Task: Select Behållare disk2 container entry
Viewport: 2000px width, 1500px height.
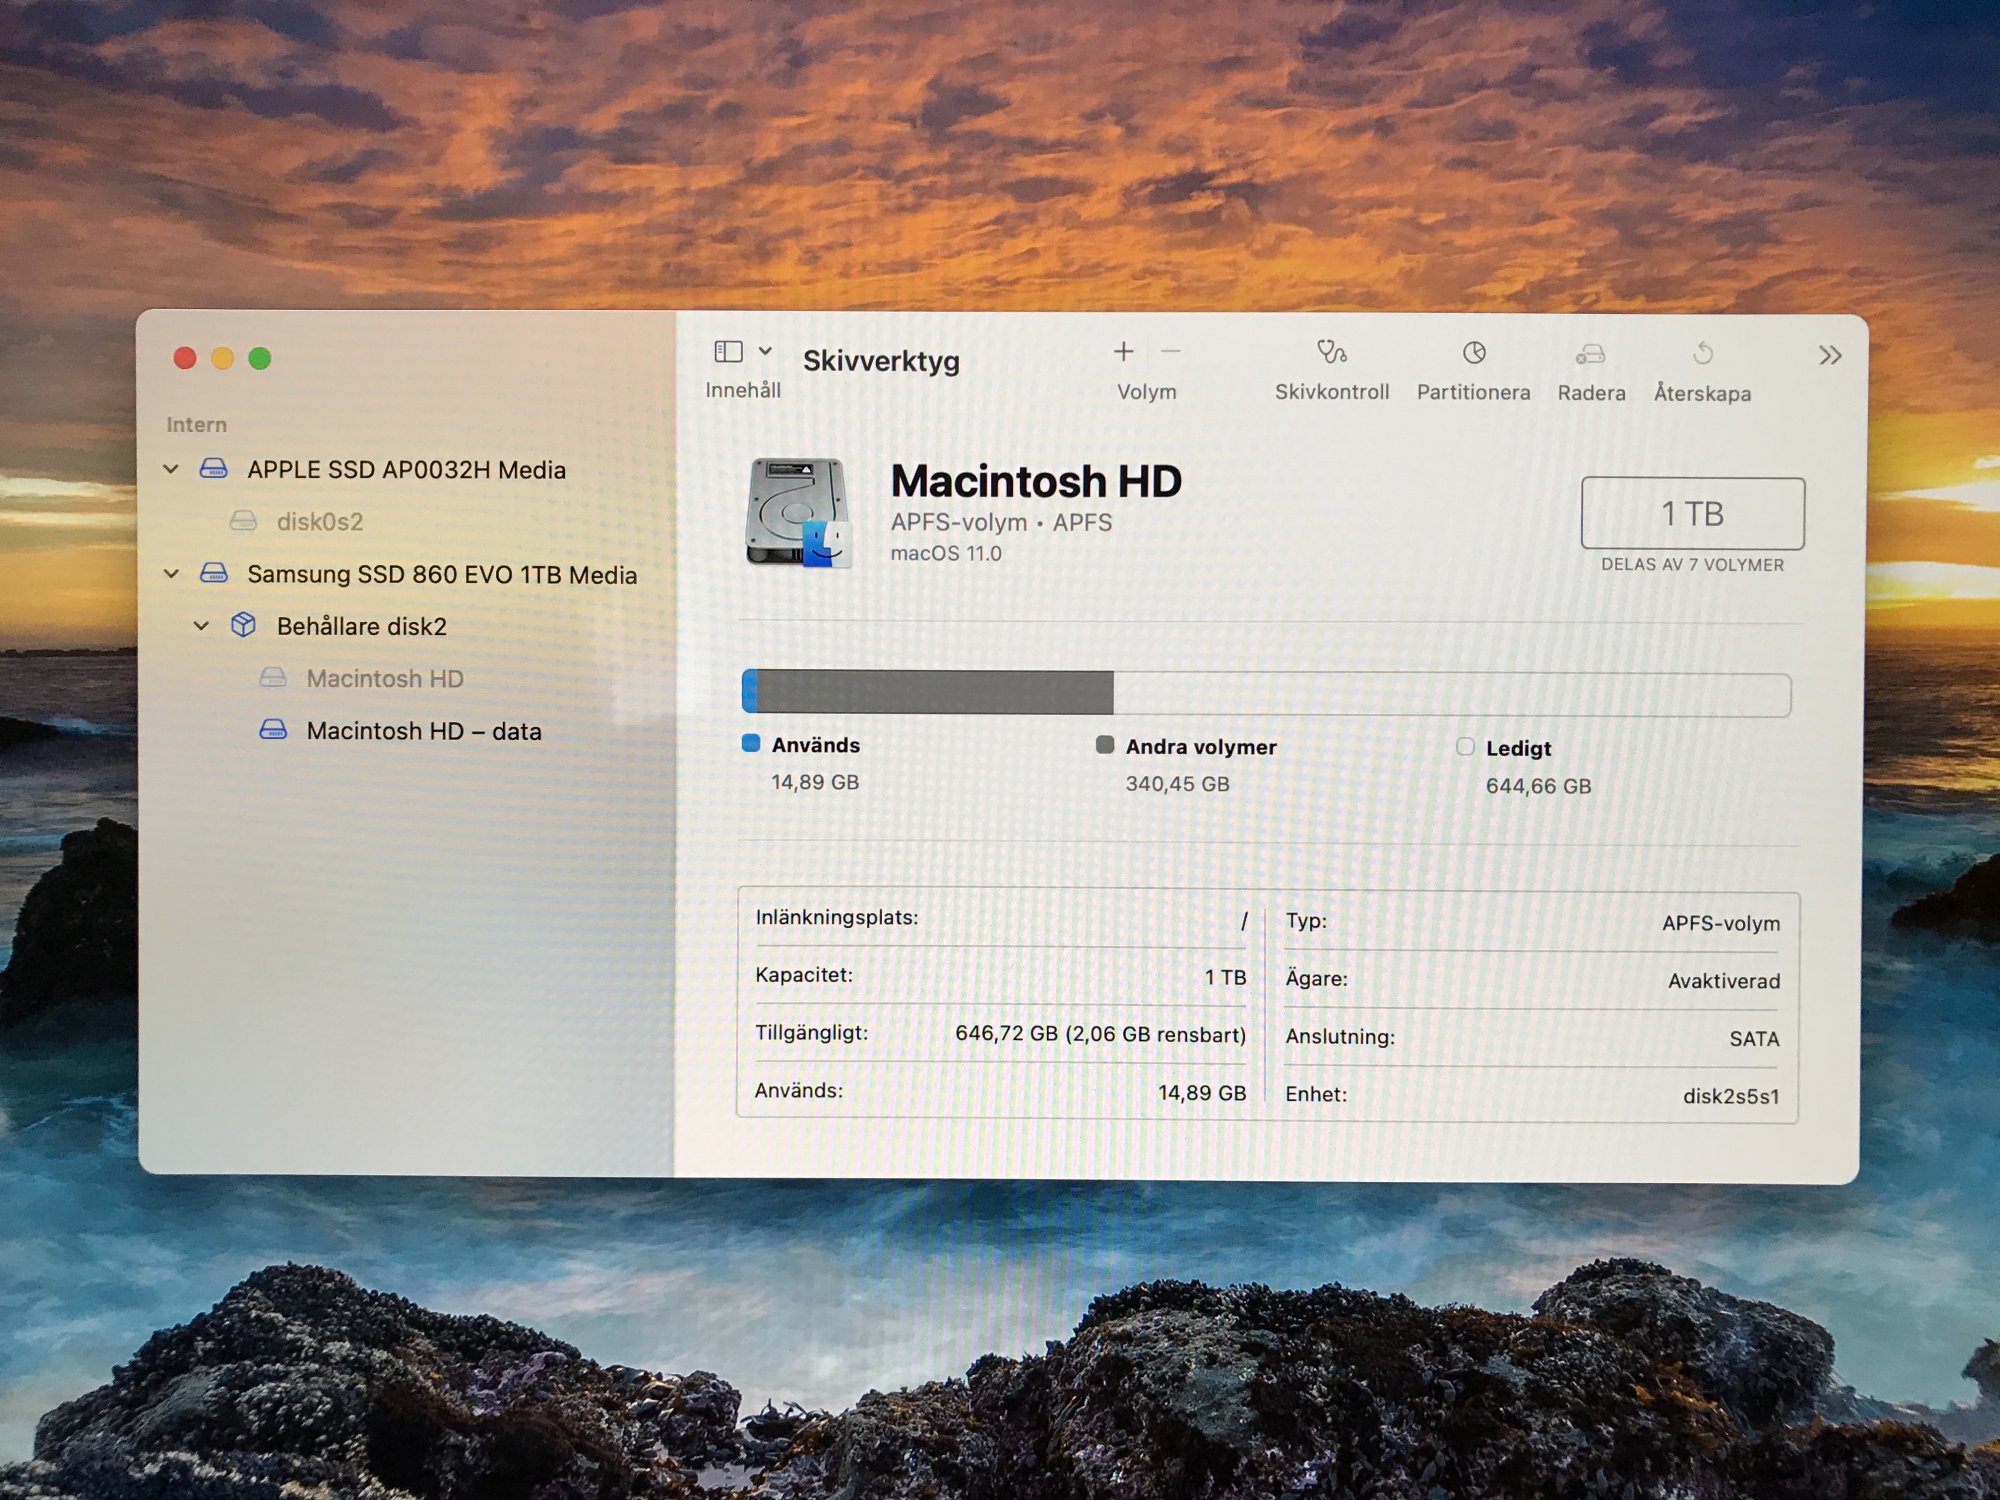Action: (361, 627)
